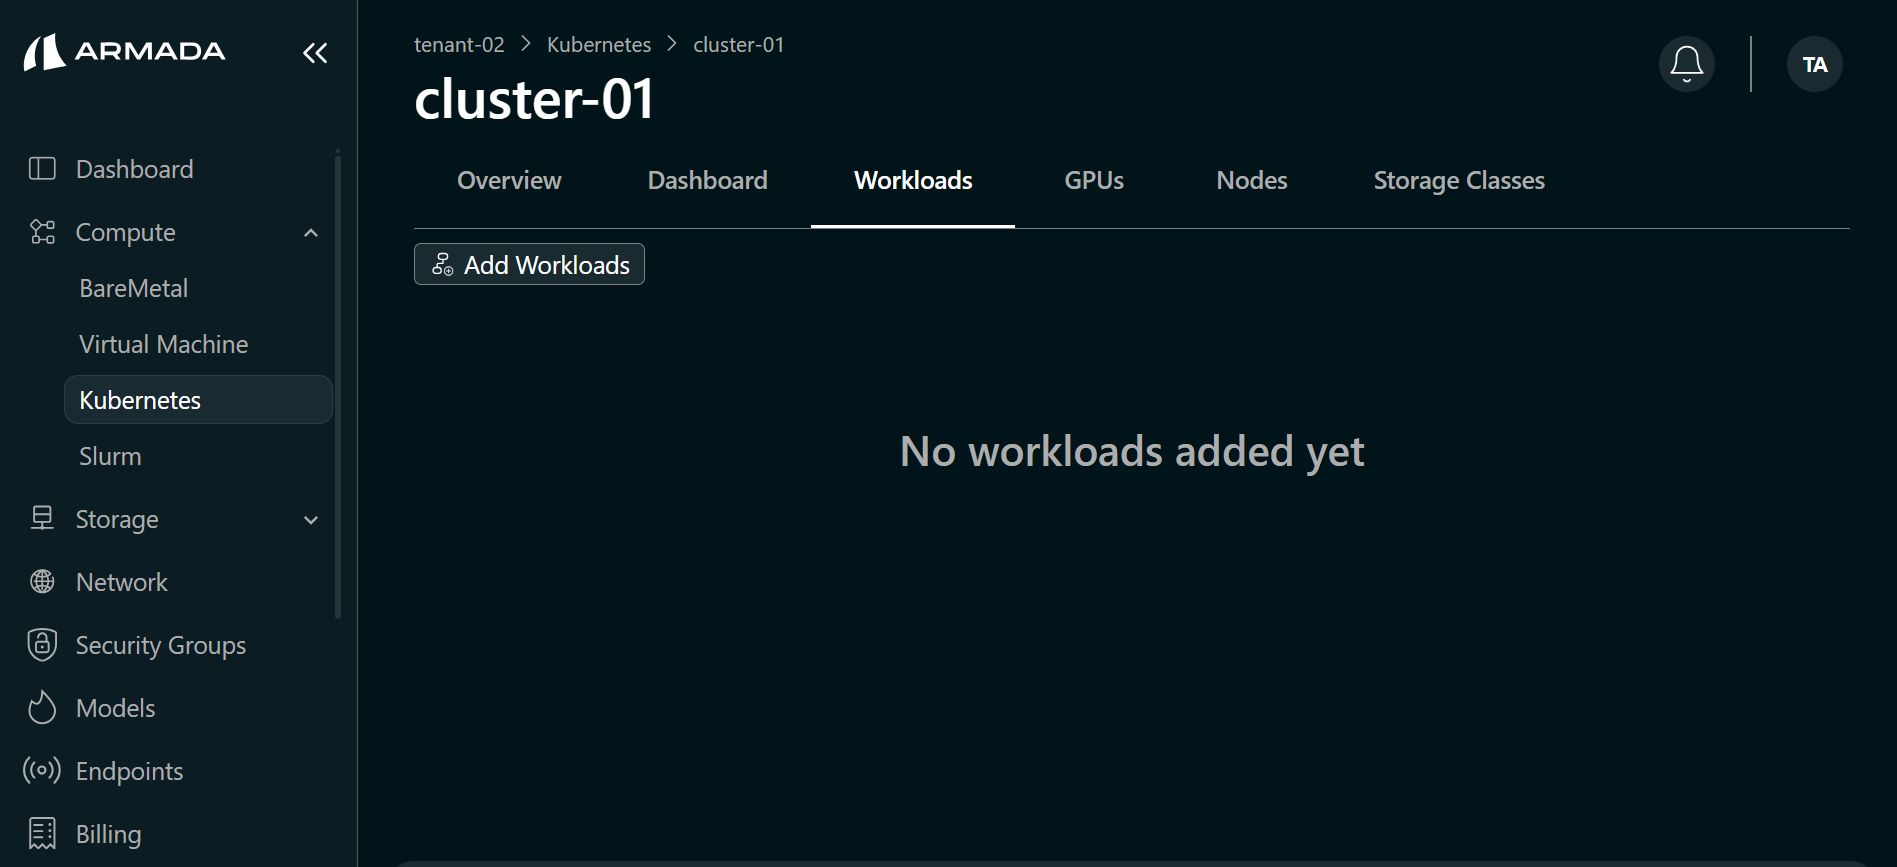Open Network sidebar label
Image resolution: width=1897 pixels, height=867 pixels.
tap(122, 582)
